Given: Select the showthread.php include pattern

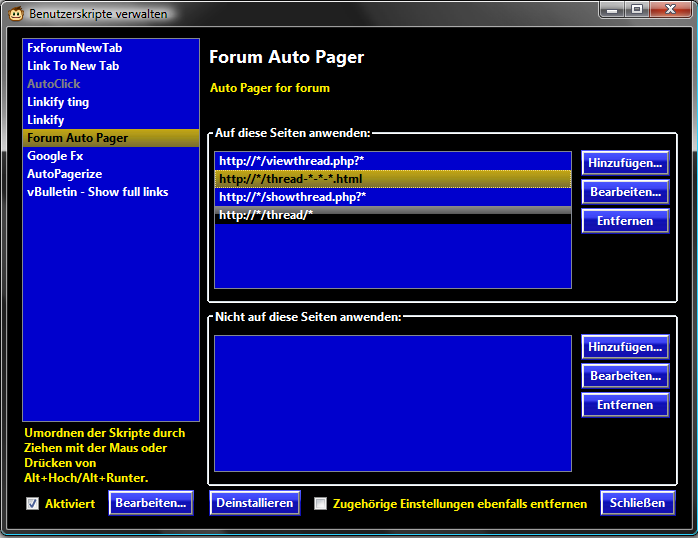Looking at the screenshot, I should pos(393,197).
